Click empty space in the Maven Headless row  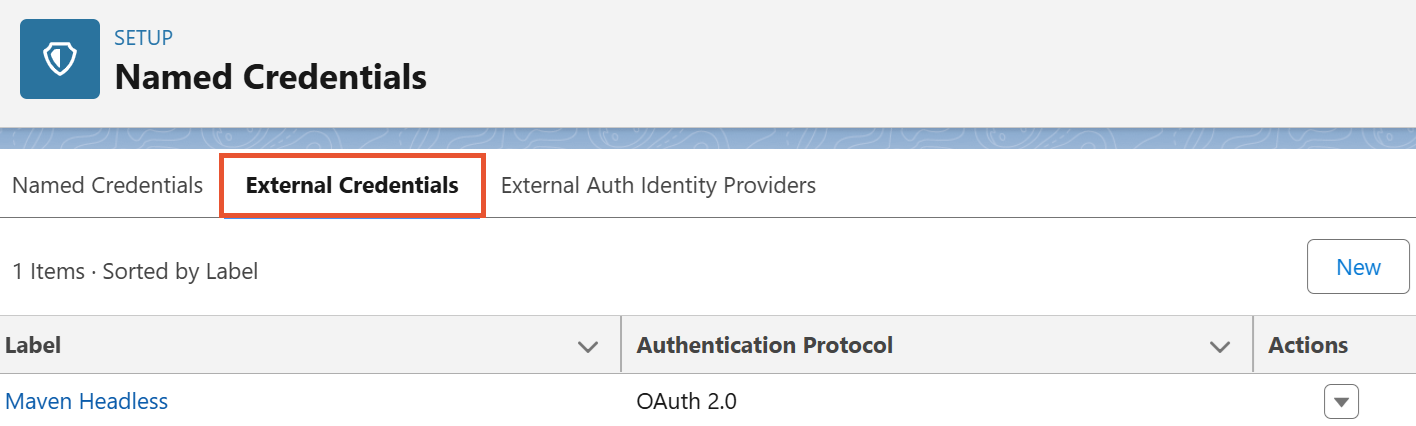400,402
